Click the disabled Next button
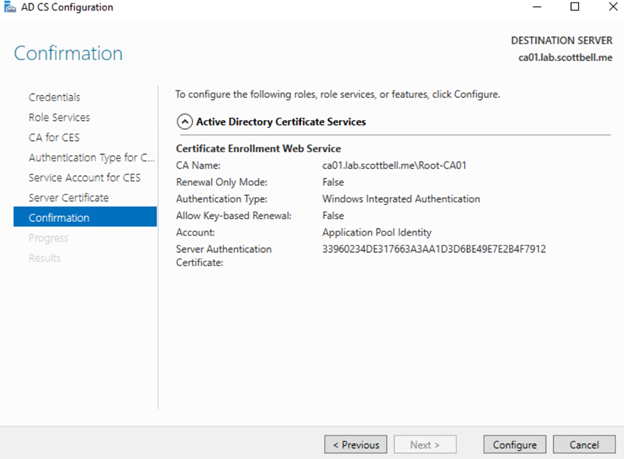Image resolution: width=624 pixels, height=459 pixels. pos(425,444)
